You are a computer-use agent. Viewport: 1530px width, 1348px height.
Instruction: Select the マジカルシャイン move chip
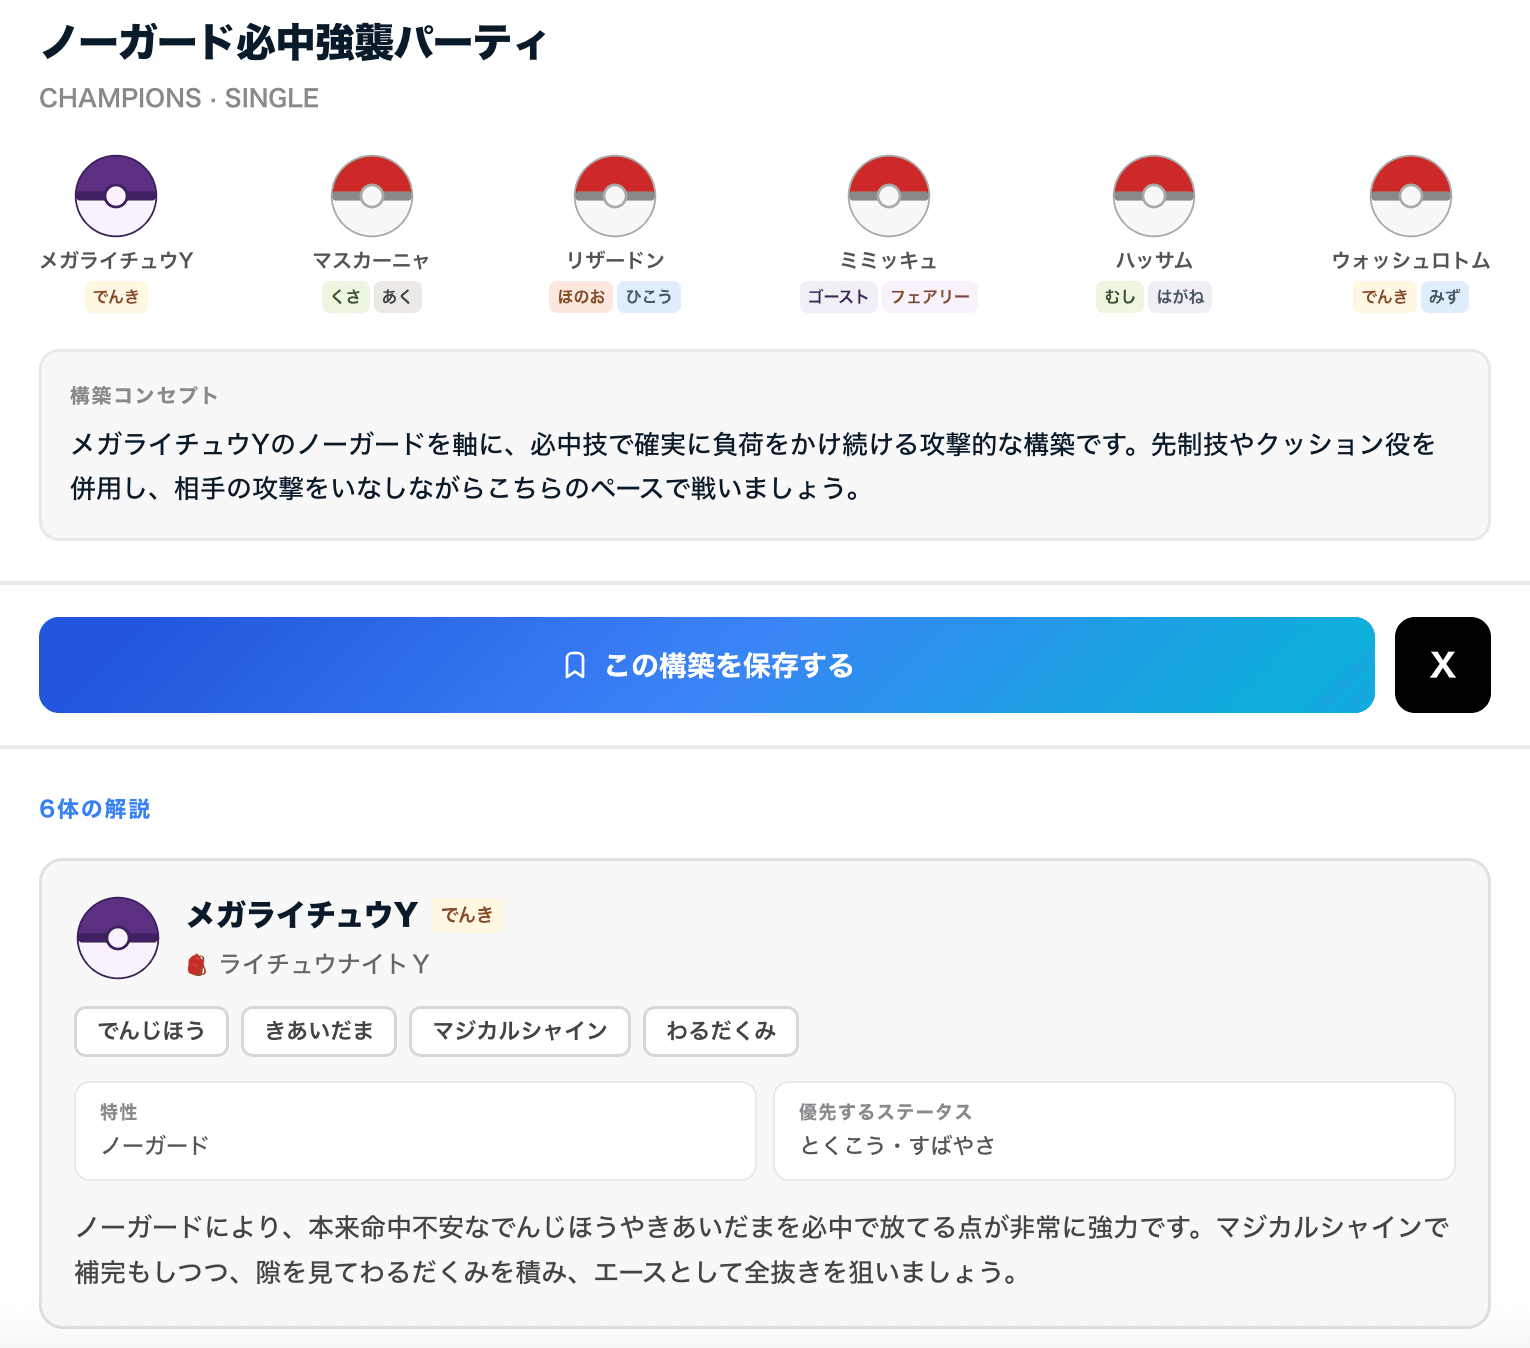click(x=520, y=1031)
